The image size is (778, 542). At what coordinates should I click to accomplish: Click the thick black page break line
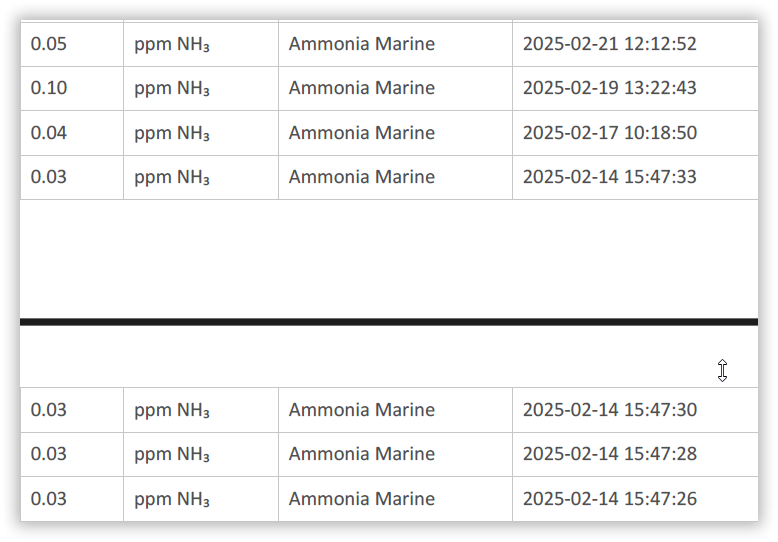(x=389, y=322)
